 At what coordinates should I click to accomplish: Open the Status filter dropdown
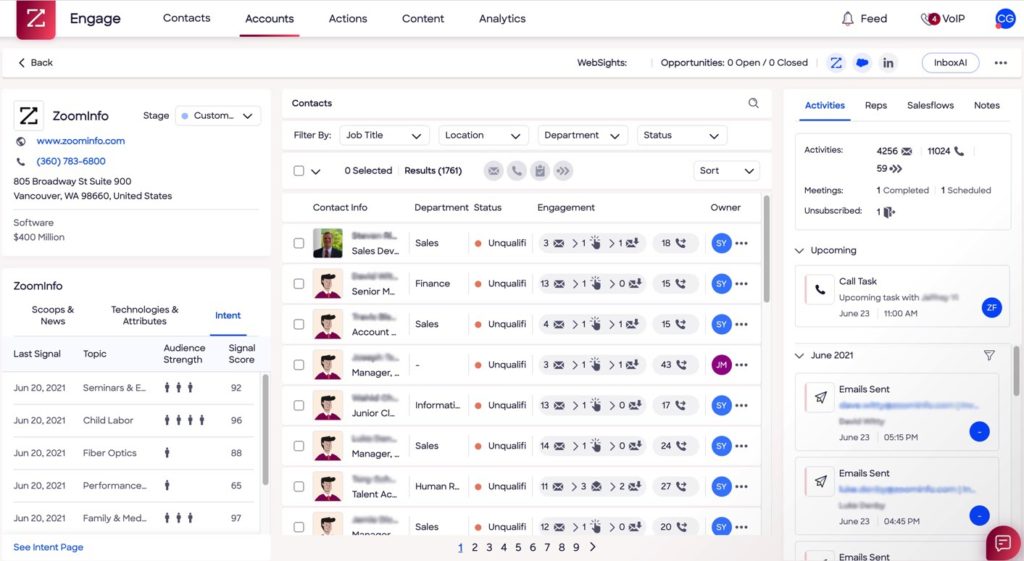tap(682, 135)
